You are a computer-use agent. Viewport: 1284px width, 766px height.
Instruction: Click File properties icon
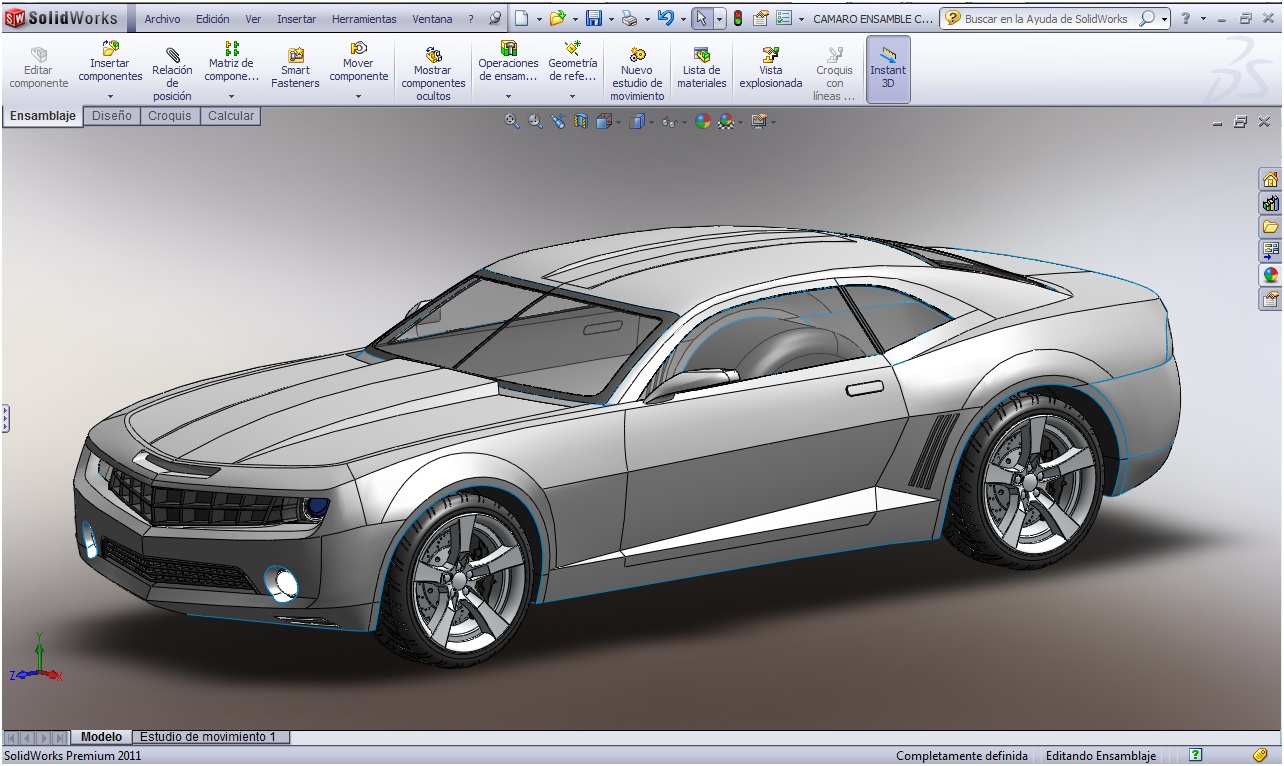pos(761,18)
